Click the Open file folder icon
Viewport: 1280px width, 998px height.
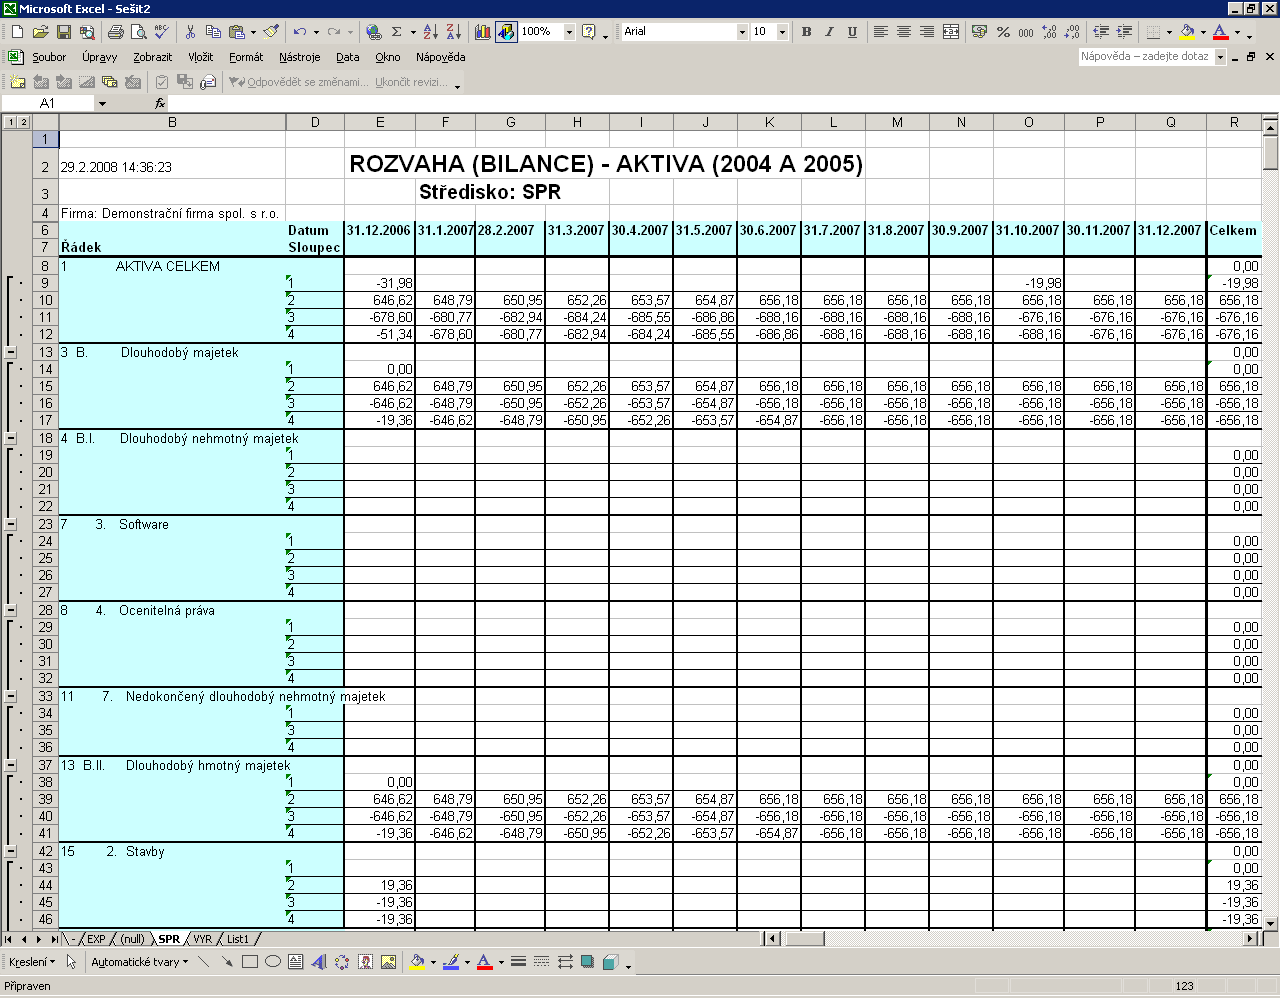41,32
